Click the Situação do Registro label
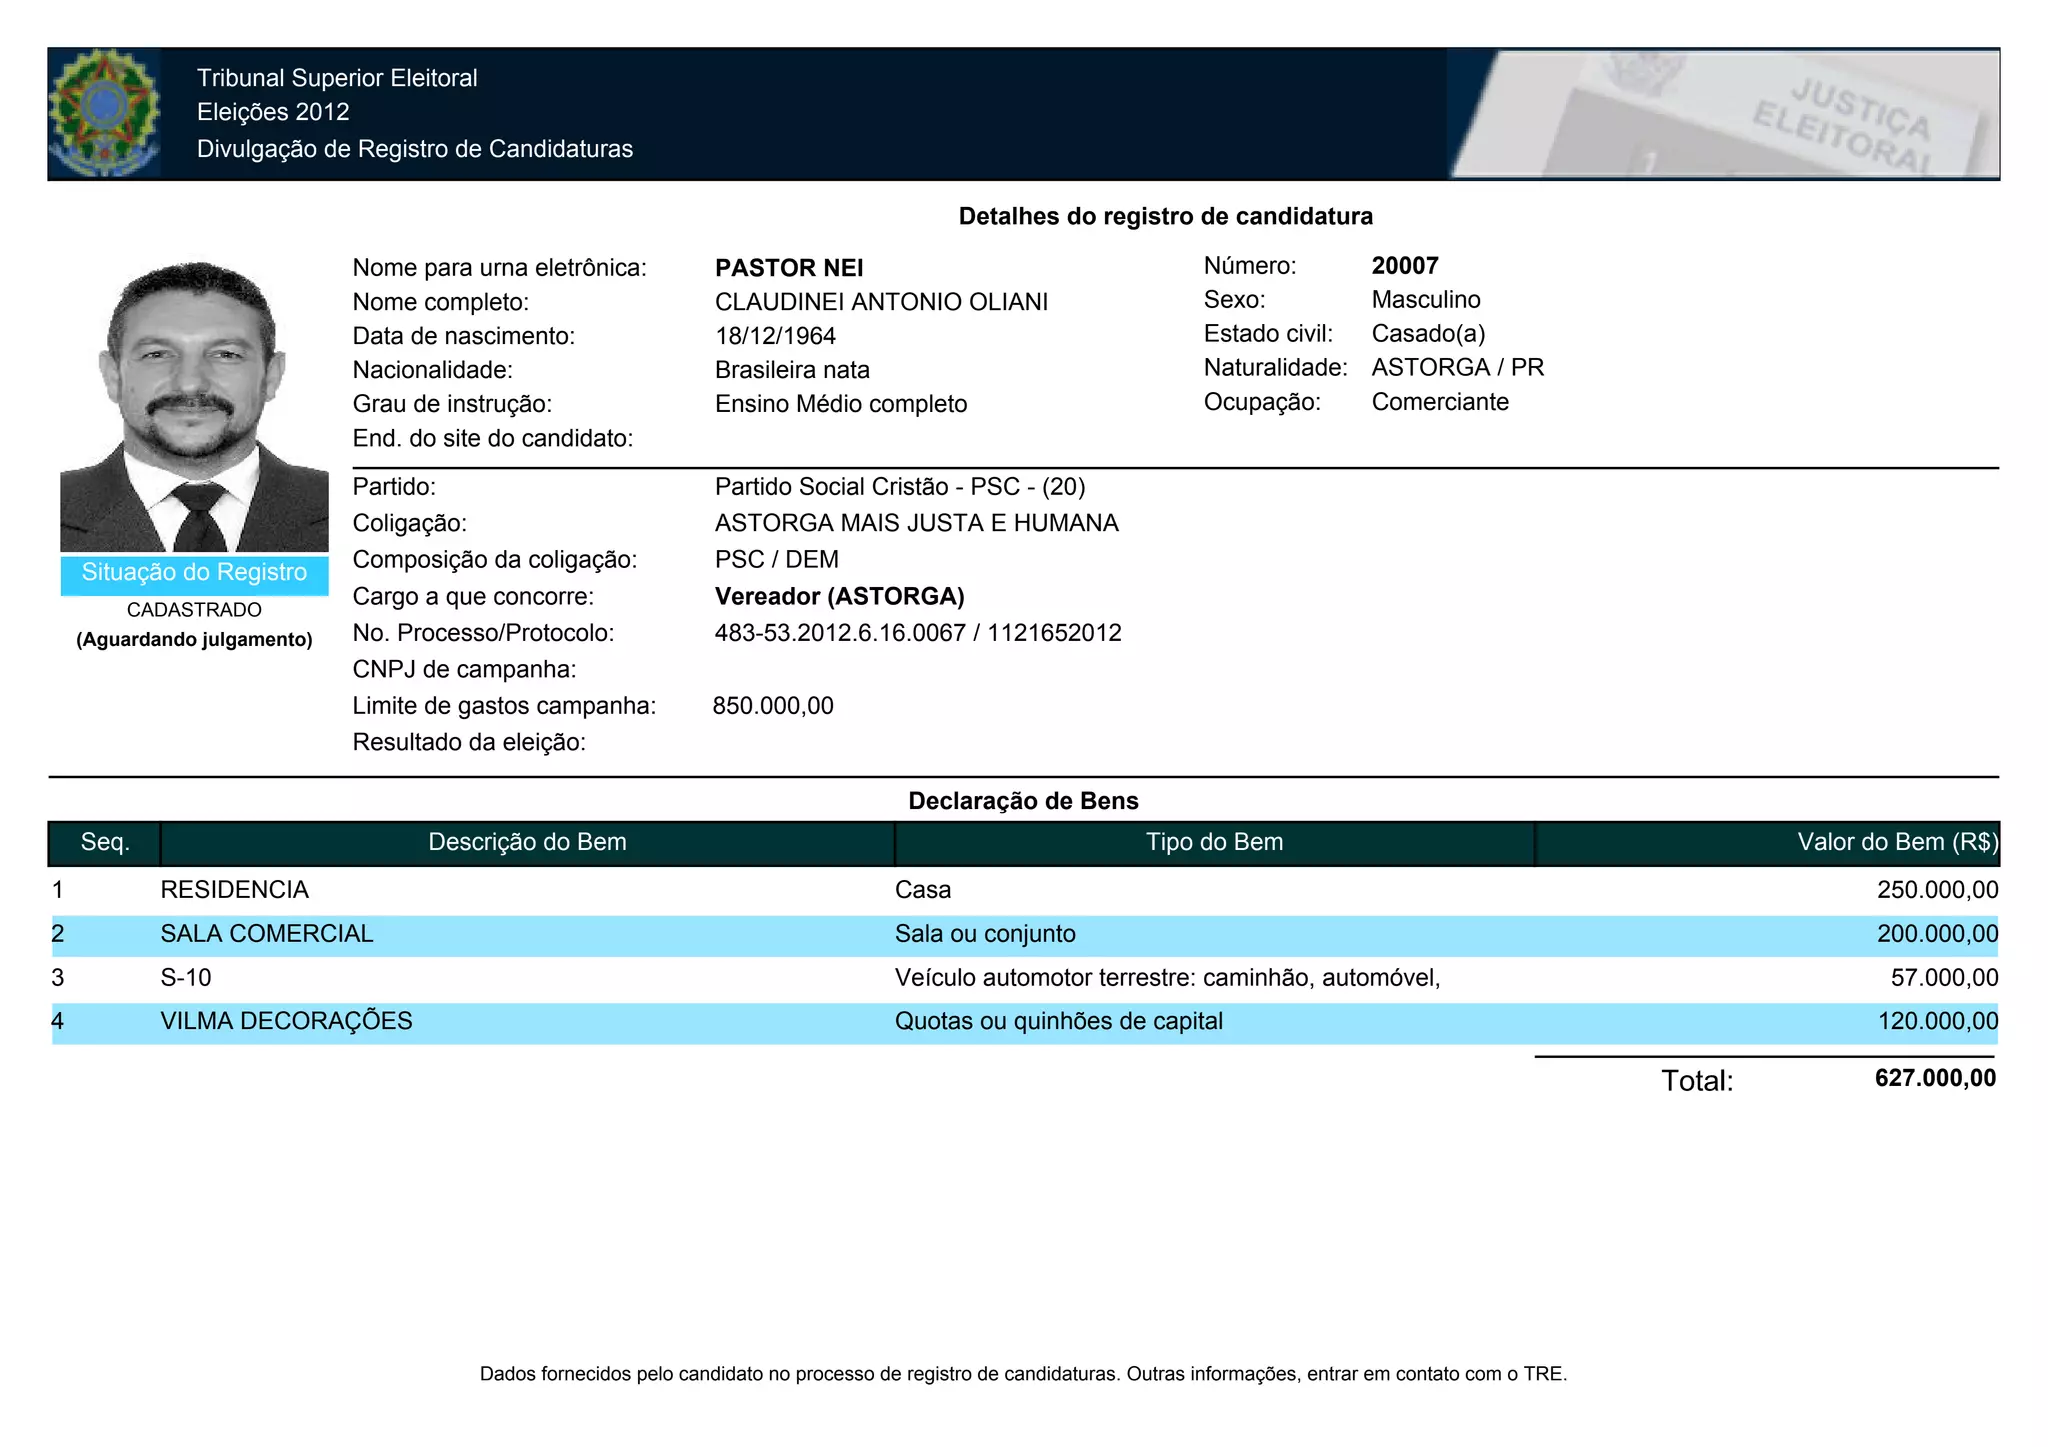This screenshot has width=2048, height=1447. tap(194, 573)
